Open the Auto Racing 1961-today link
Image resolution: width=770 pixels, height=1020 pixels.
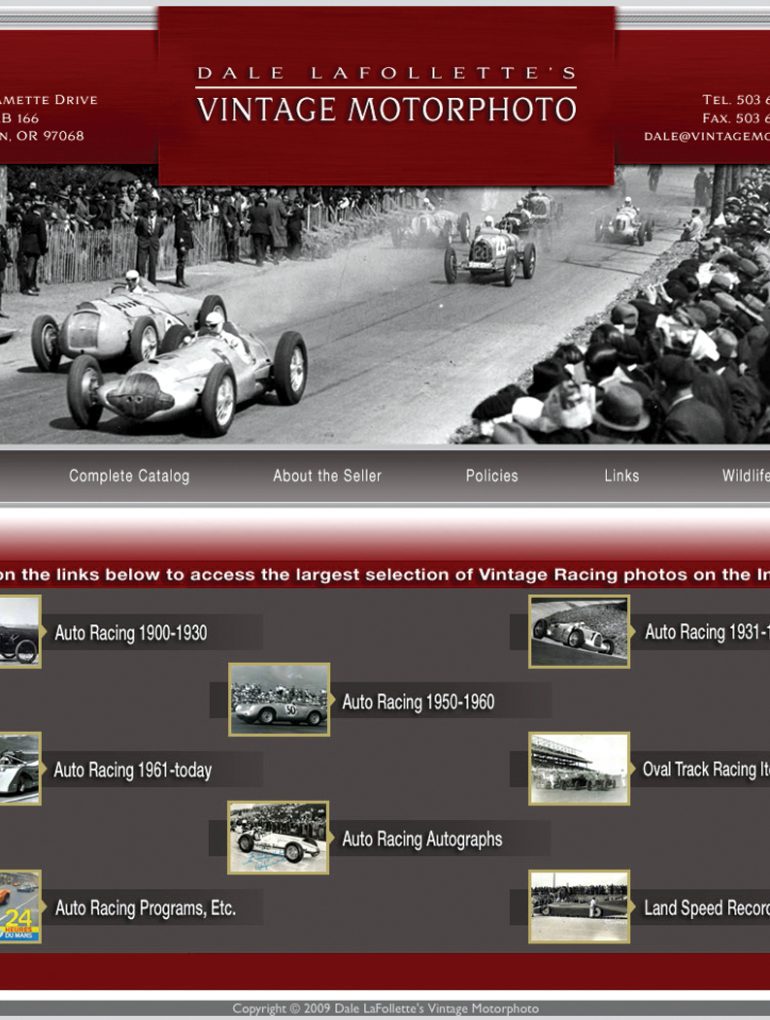pos(133,770)
